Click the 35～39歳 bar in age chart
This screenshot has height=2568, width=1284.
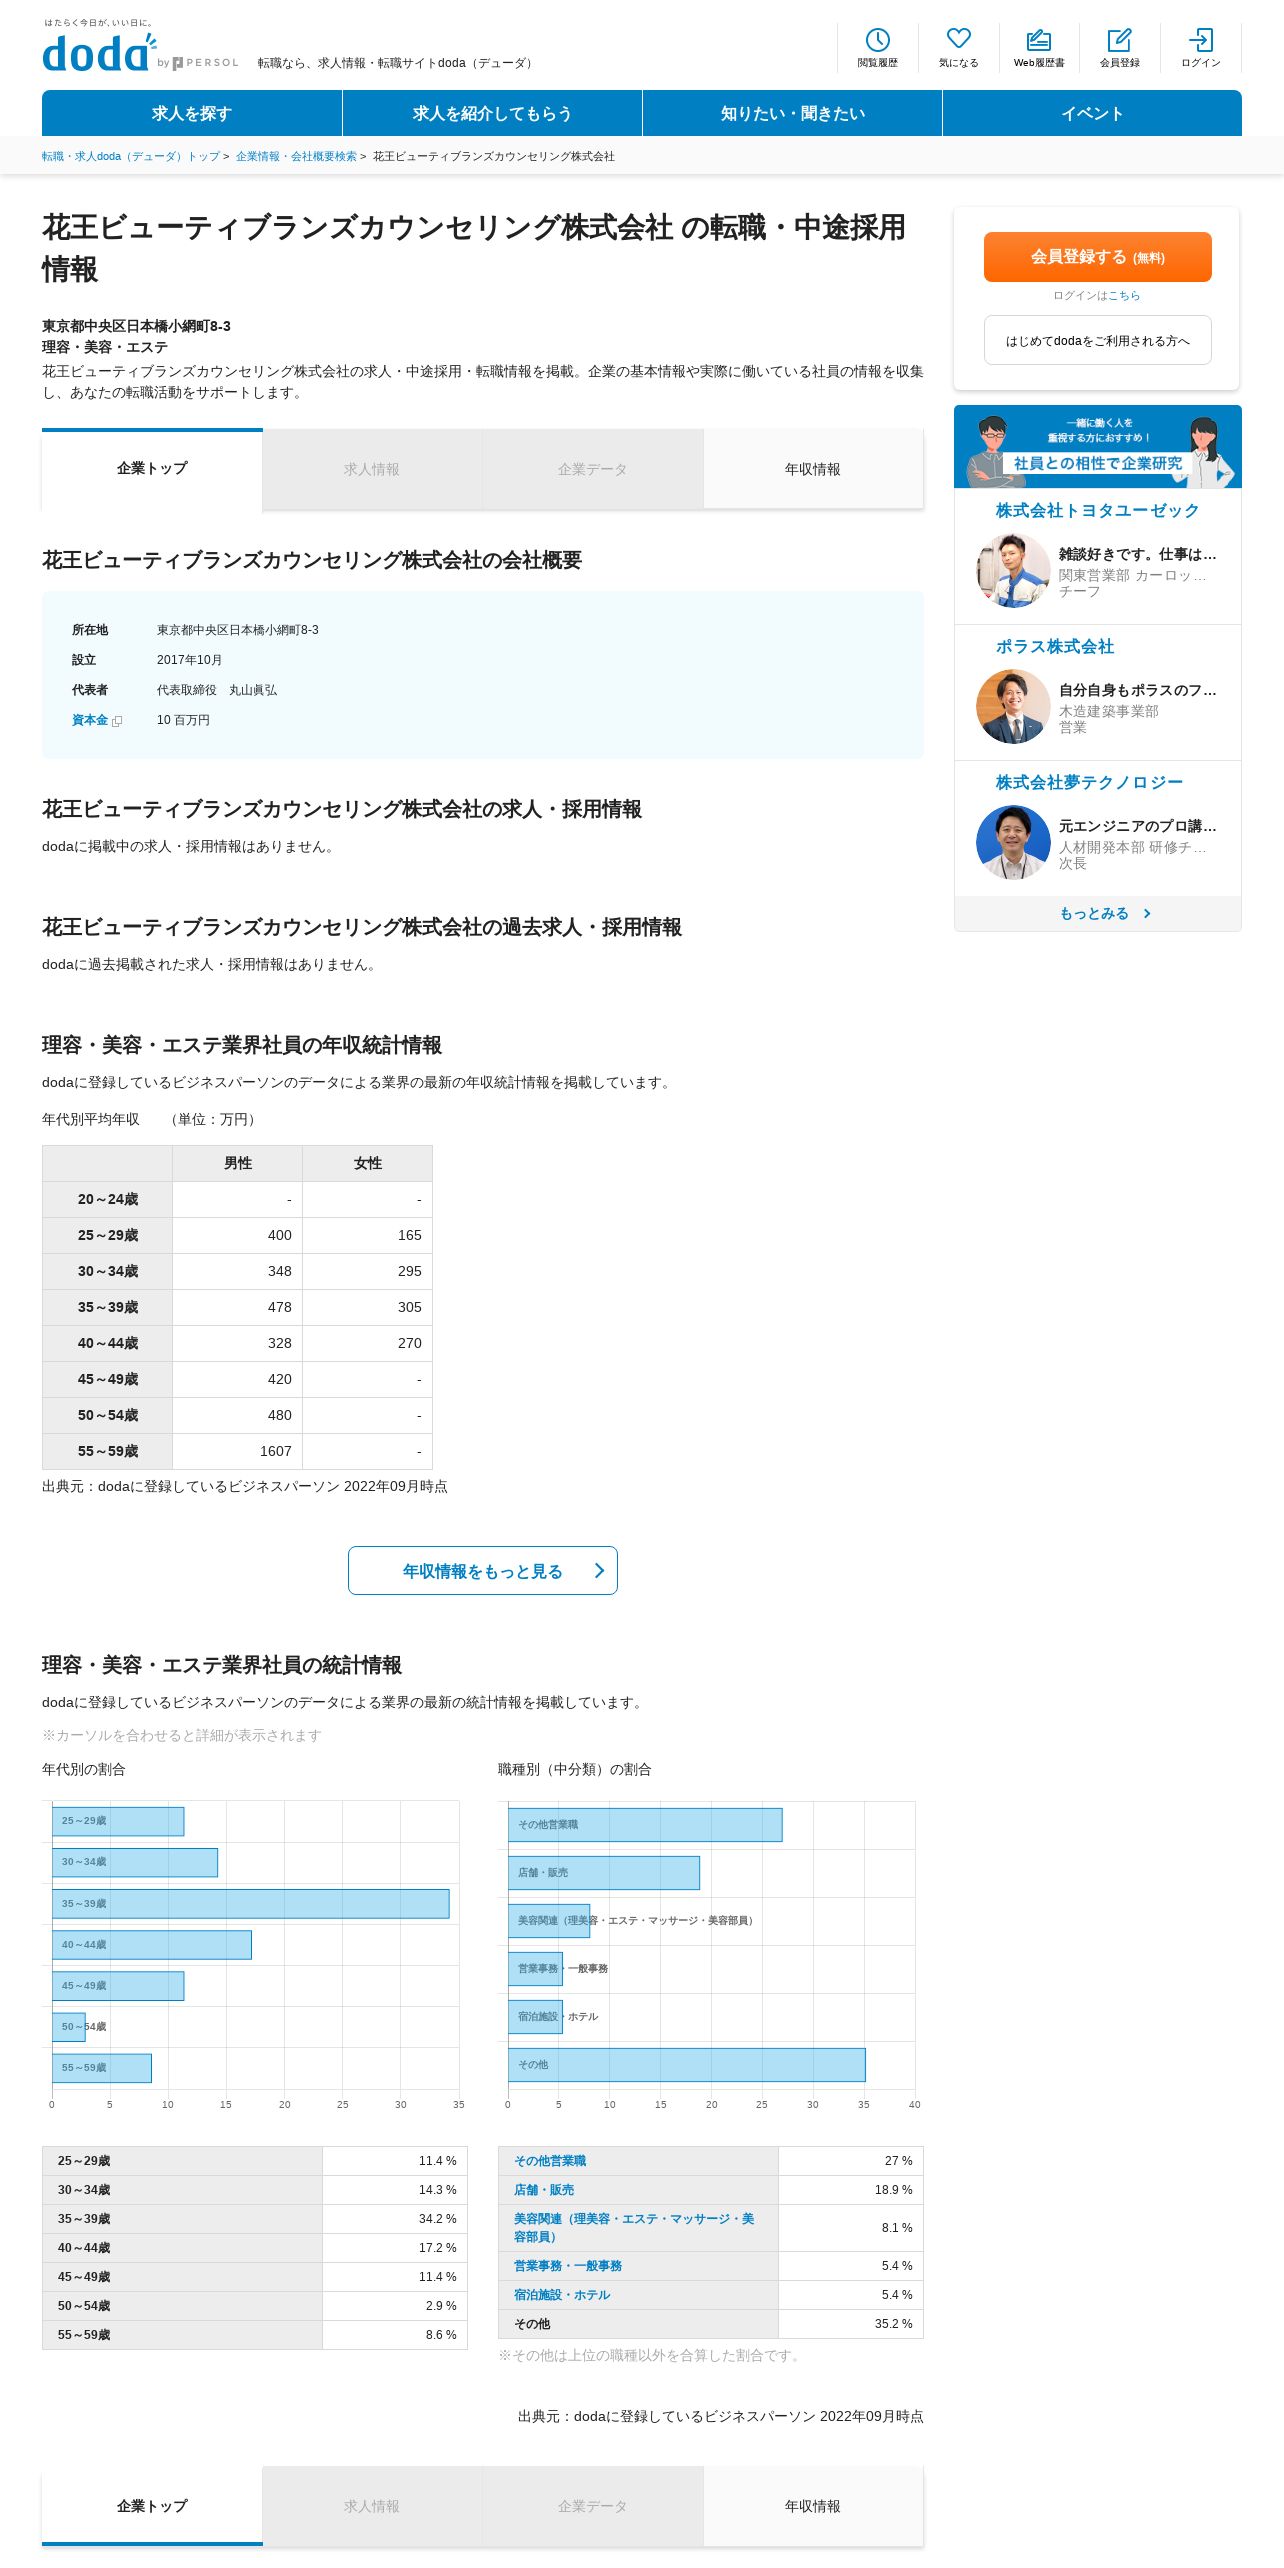(x=250, y=1903)
